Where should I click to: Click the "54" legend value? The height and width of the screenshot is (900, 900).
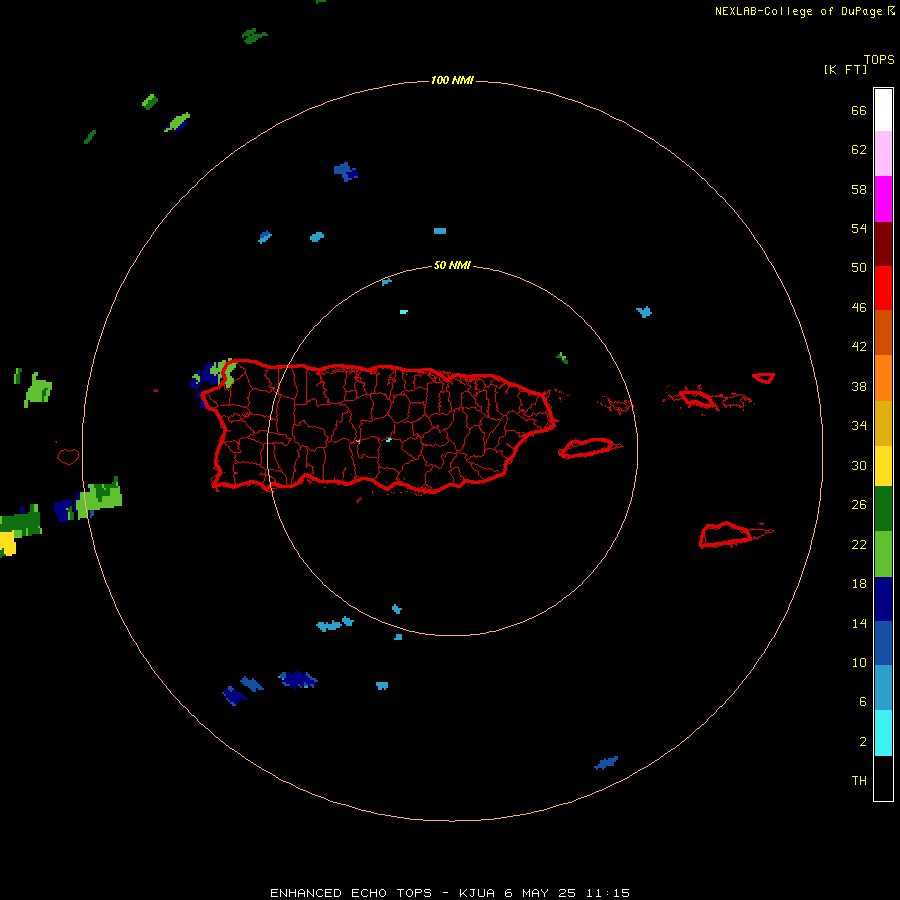tap(859, 228)
